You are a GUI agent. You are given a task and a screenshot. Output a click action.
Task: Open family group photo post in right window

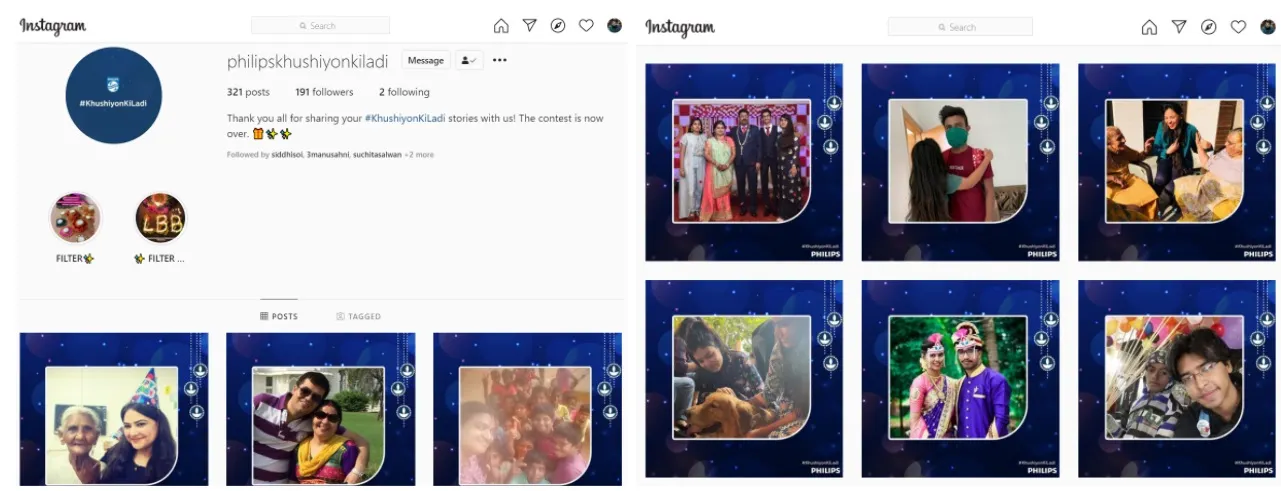coord(744,162)
